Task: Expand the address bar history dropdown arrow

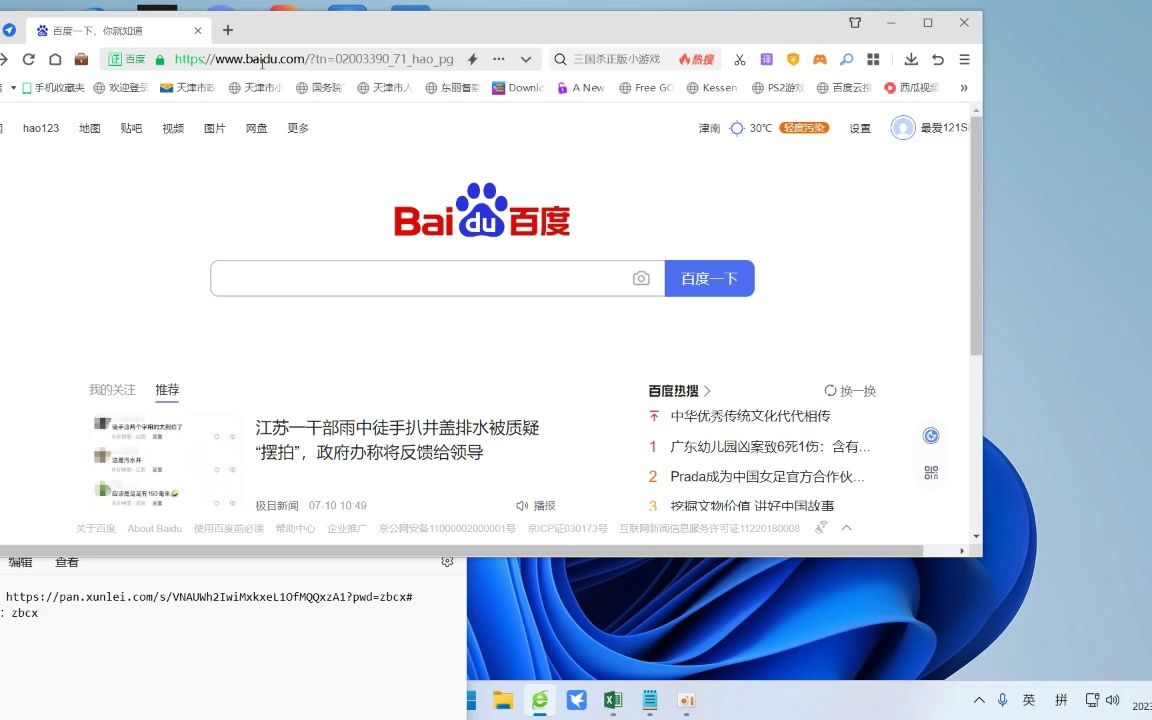Action: 526,60
